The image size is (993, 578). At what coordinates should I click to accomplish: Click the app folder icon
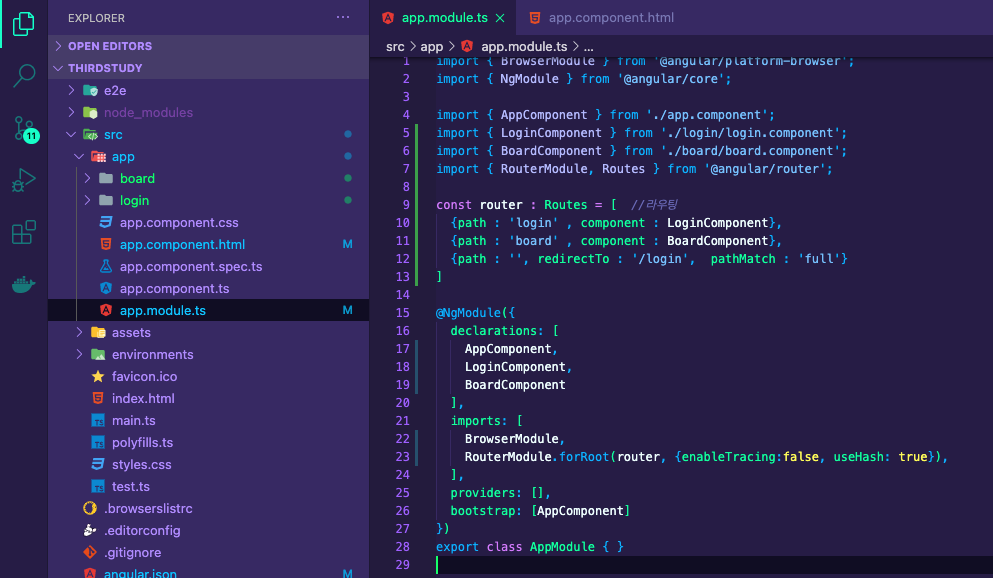click(98, 156)
